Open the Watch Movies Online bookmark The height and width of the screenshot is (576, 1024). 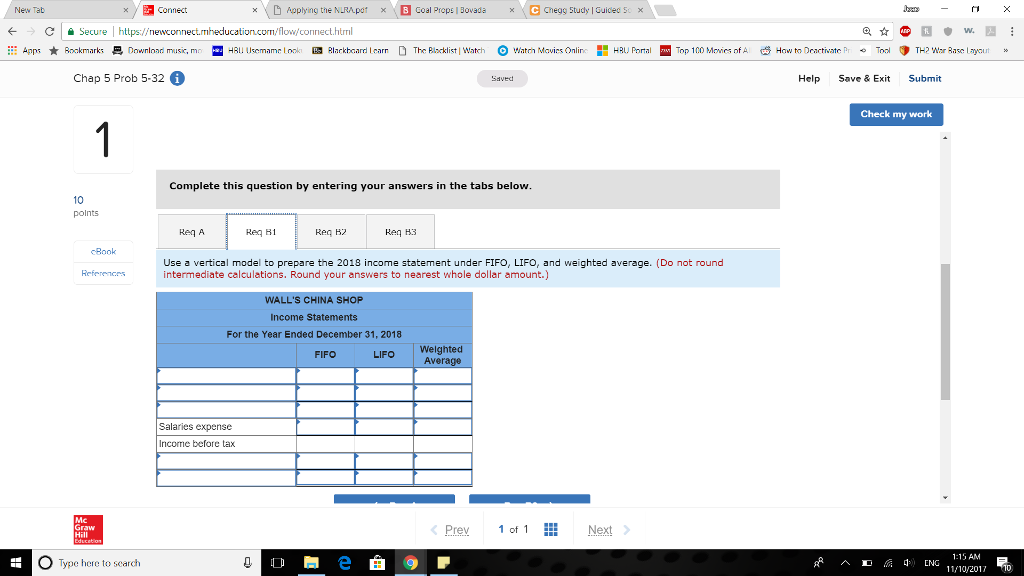point(543,50)
